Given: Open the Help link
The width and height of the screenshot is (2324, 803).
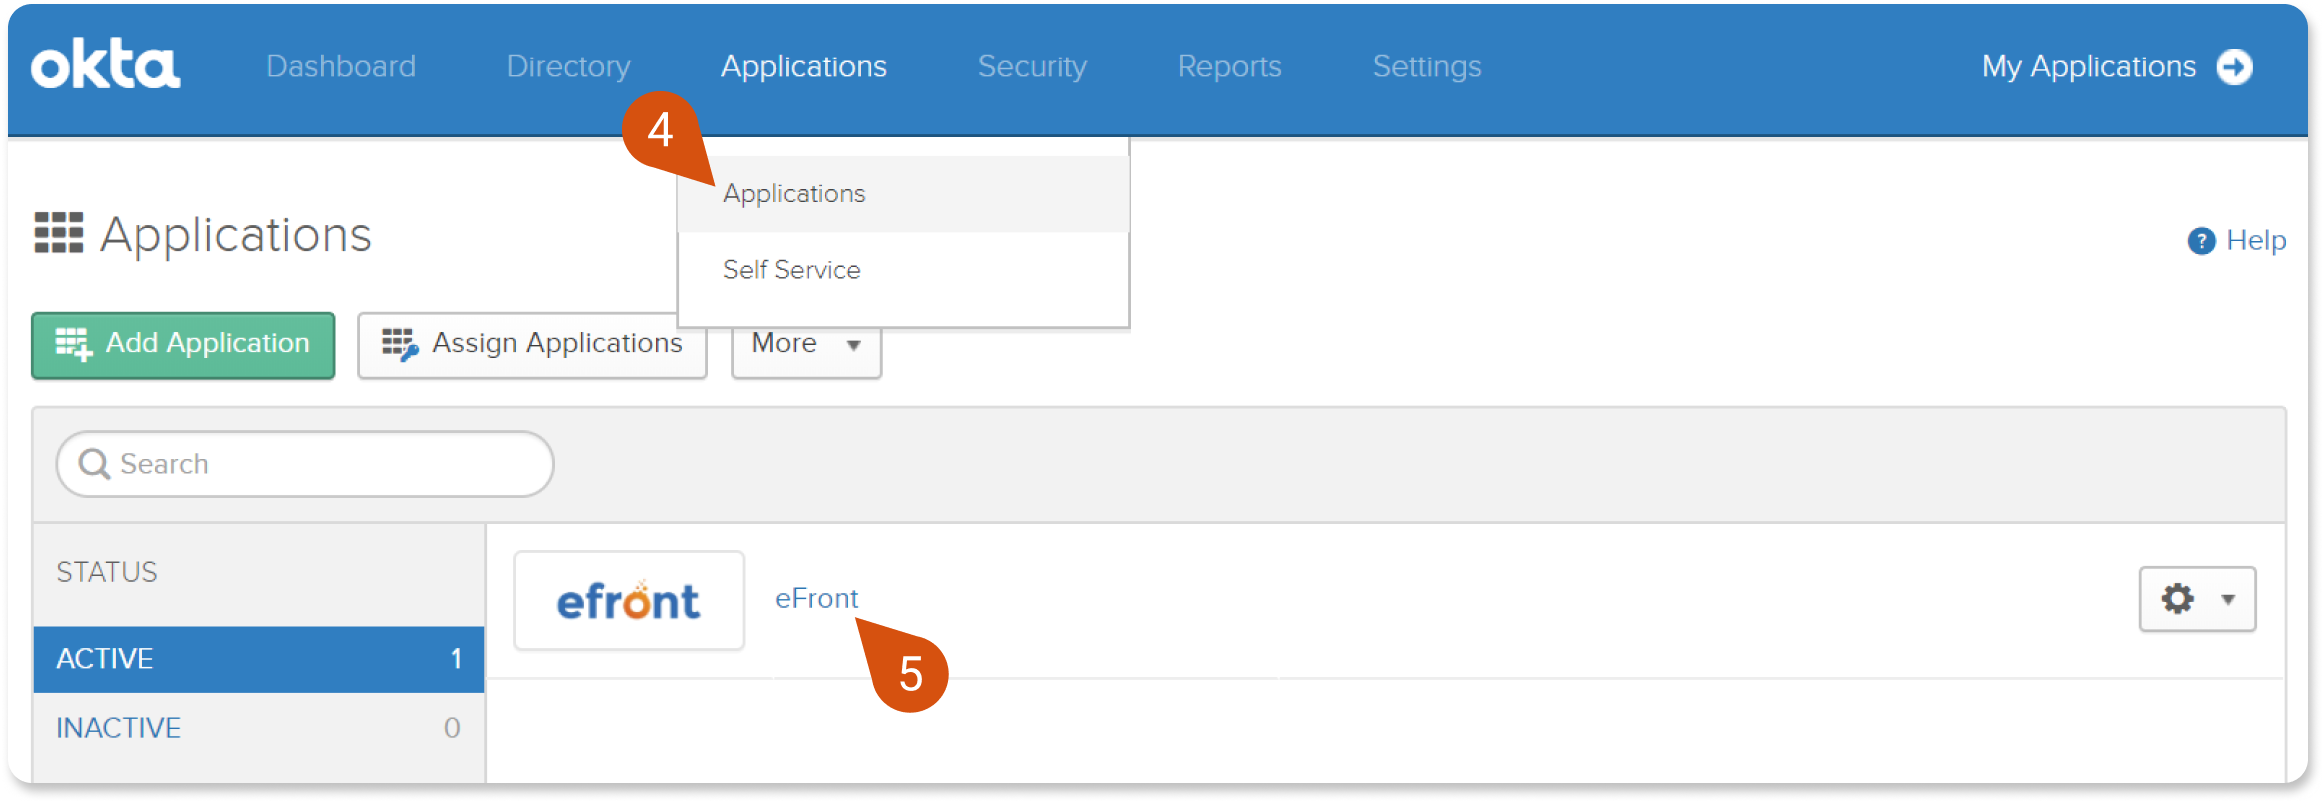Looking at the screenshot, I should tap(2256, 240).
